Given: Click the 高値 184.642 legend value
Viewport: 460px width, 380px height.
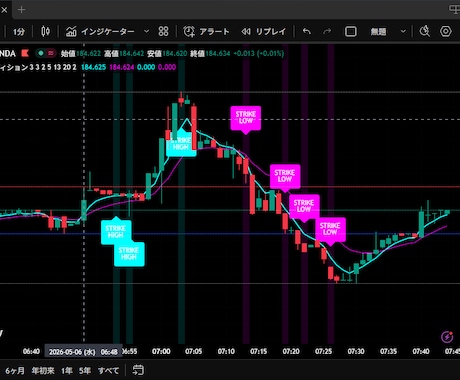Looking at the screenshot, I should (124, 53).
